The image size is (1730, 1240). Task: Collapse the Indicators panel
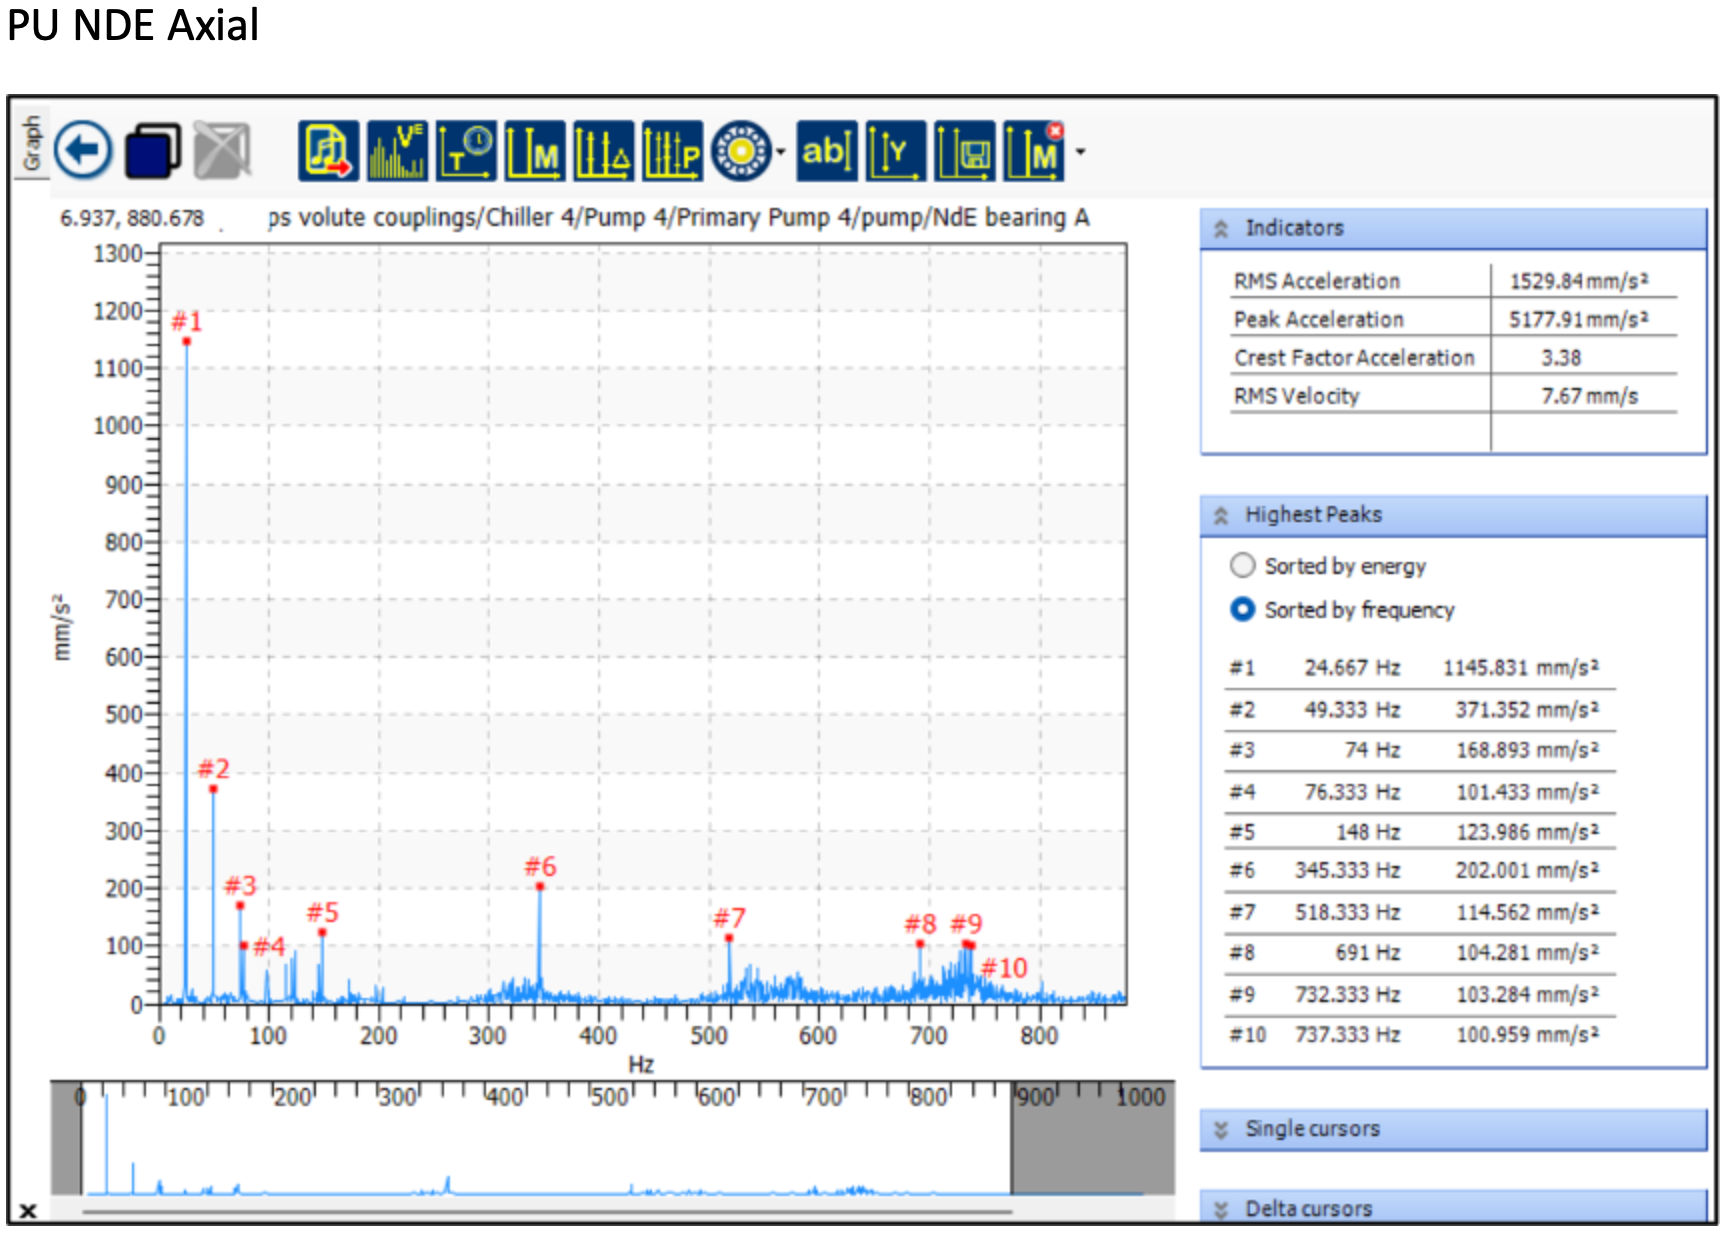pyautogui.click(x=1221, y=229)
